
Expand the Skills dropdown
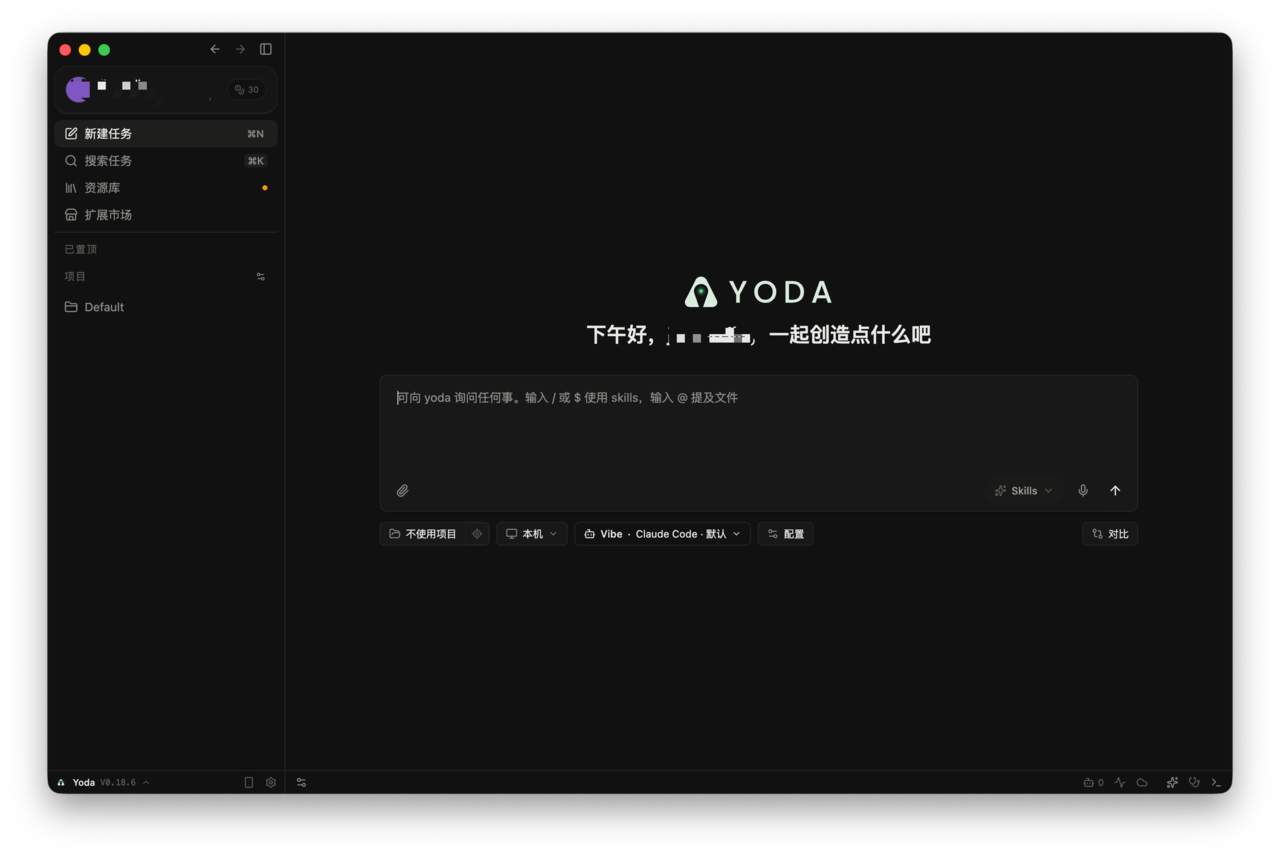(1024, 491)
